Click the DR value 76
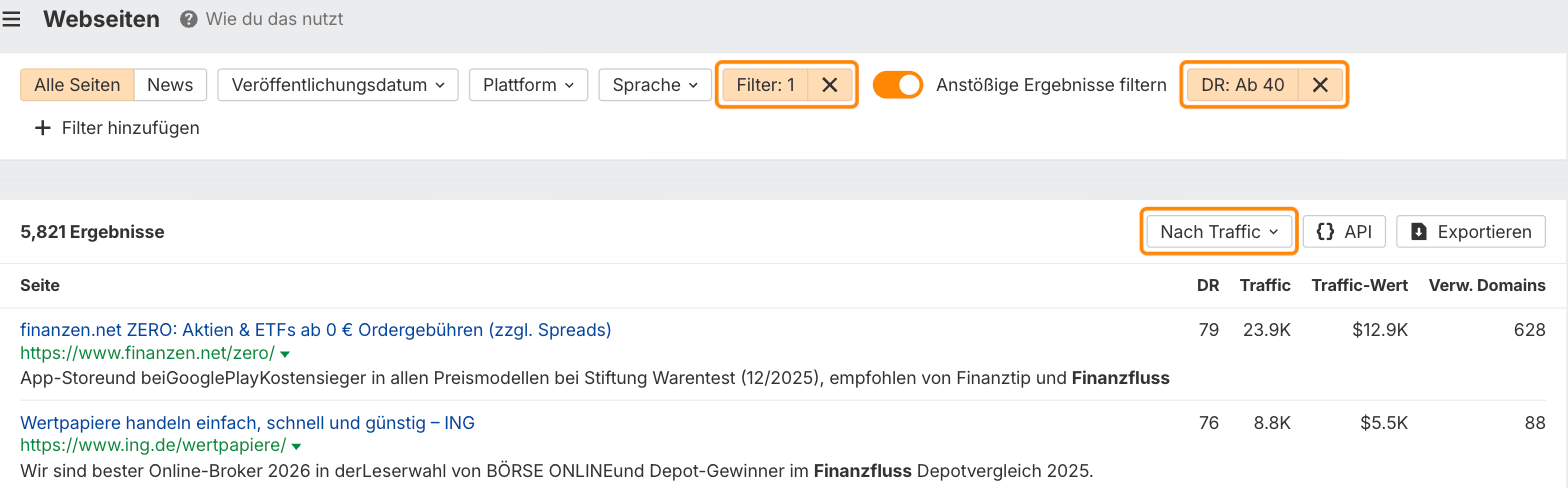The width and height of the screenshot is (1568, 488). click(1209, 423)
